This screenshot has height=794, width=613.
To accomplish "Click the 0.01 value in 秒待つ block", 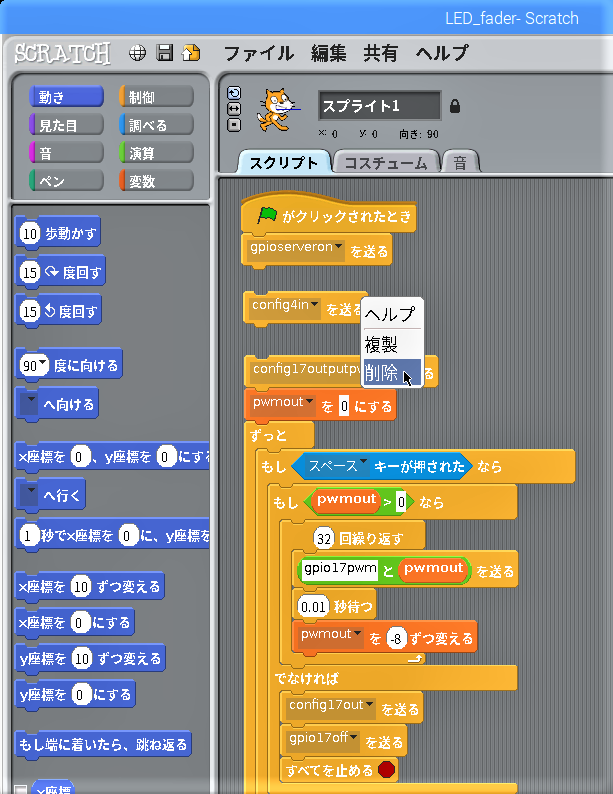I will (313, 606).
